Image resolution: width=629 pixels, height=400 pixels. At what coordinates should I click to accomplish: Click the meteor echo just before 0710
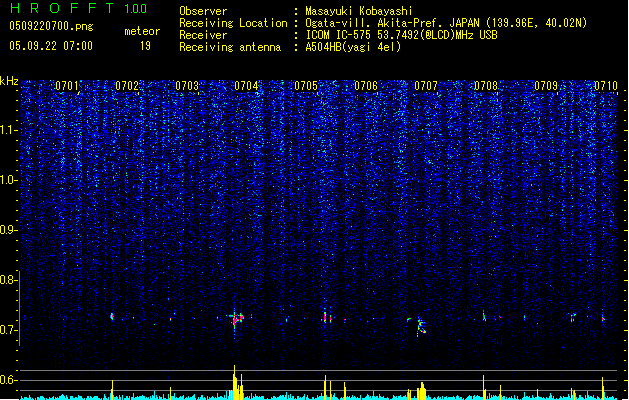pyautogui.click(x=603, y=318)
